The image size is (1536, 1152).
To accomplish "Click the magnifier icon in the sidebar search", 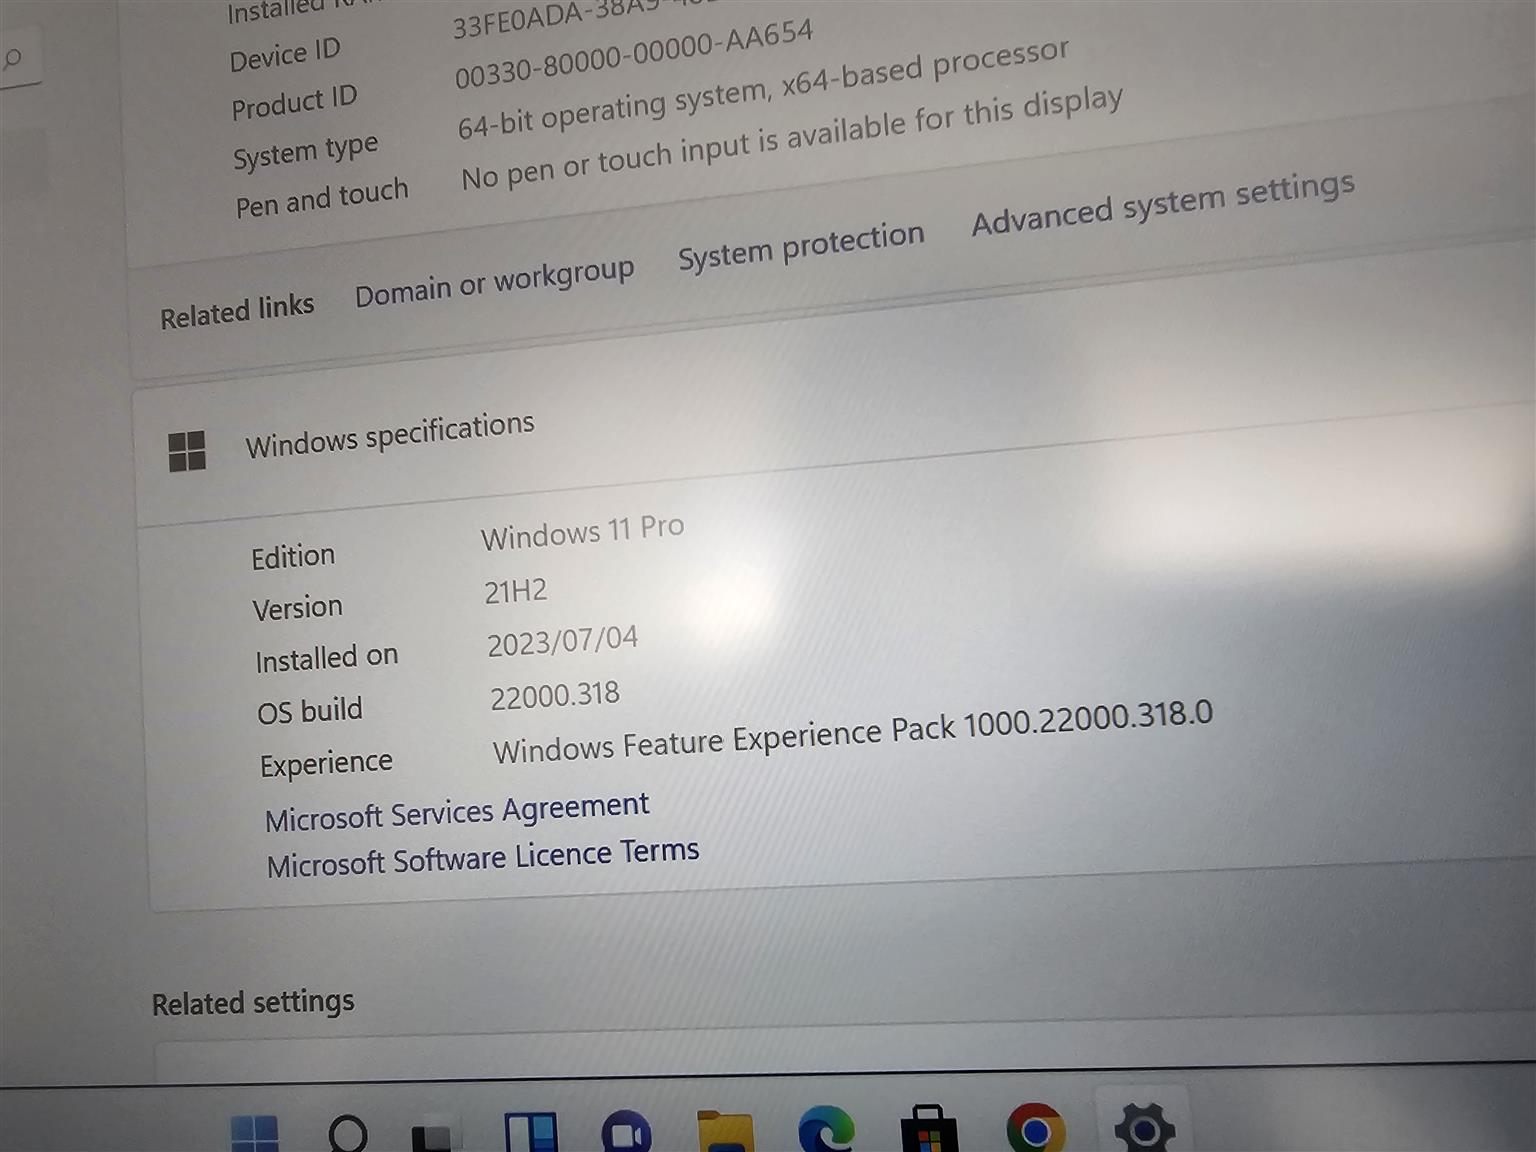I will [x=12, y=58].
